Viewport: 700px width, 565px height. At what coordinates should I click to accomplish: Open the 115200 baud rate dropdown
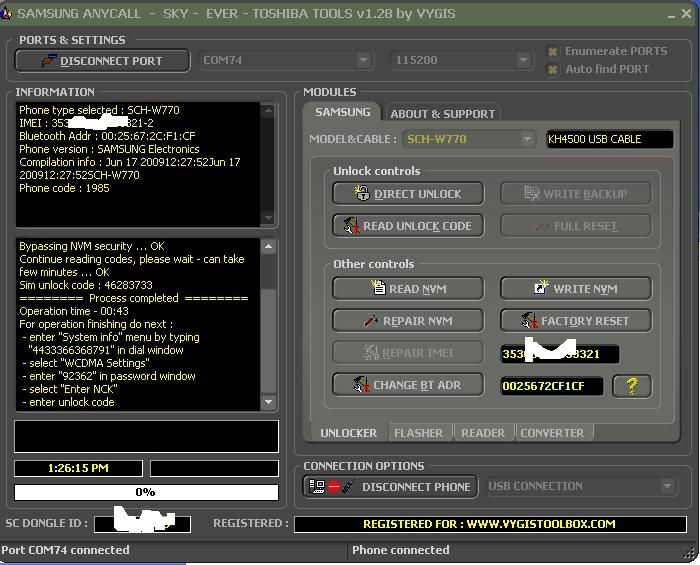(523, 60)
